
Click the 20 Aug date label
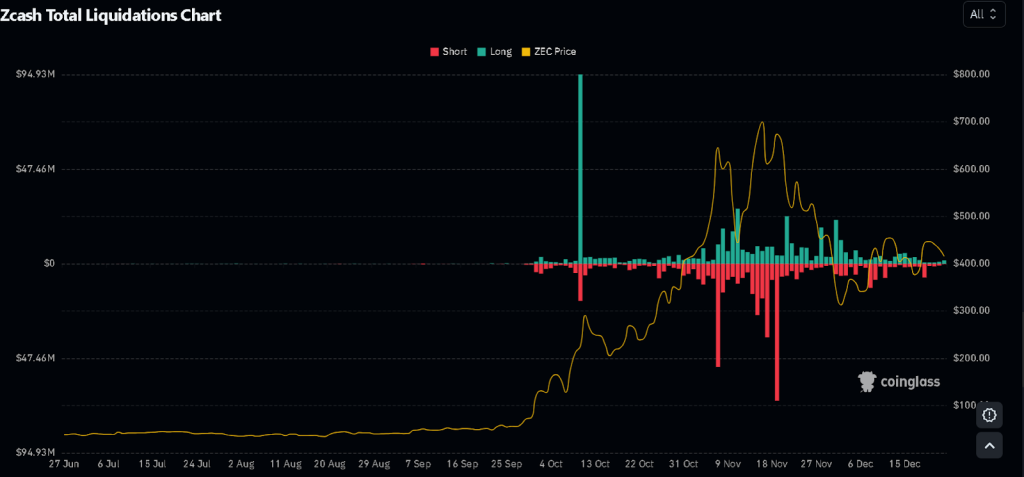coord(329,465)
